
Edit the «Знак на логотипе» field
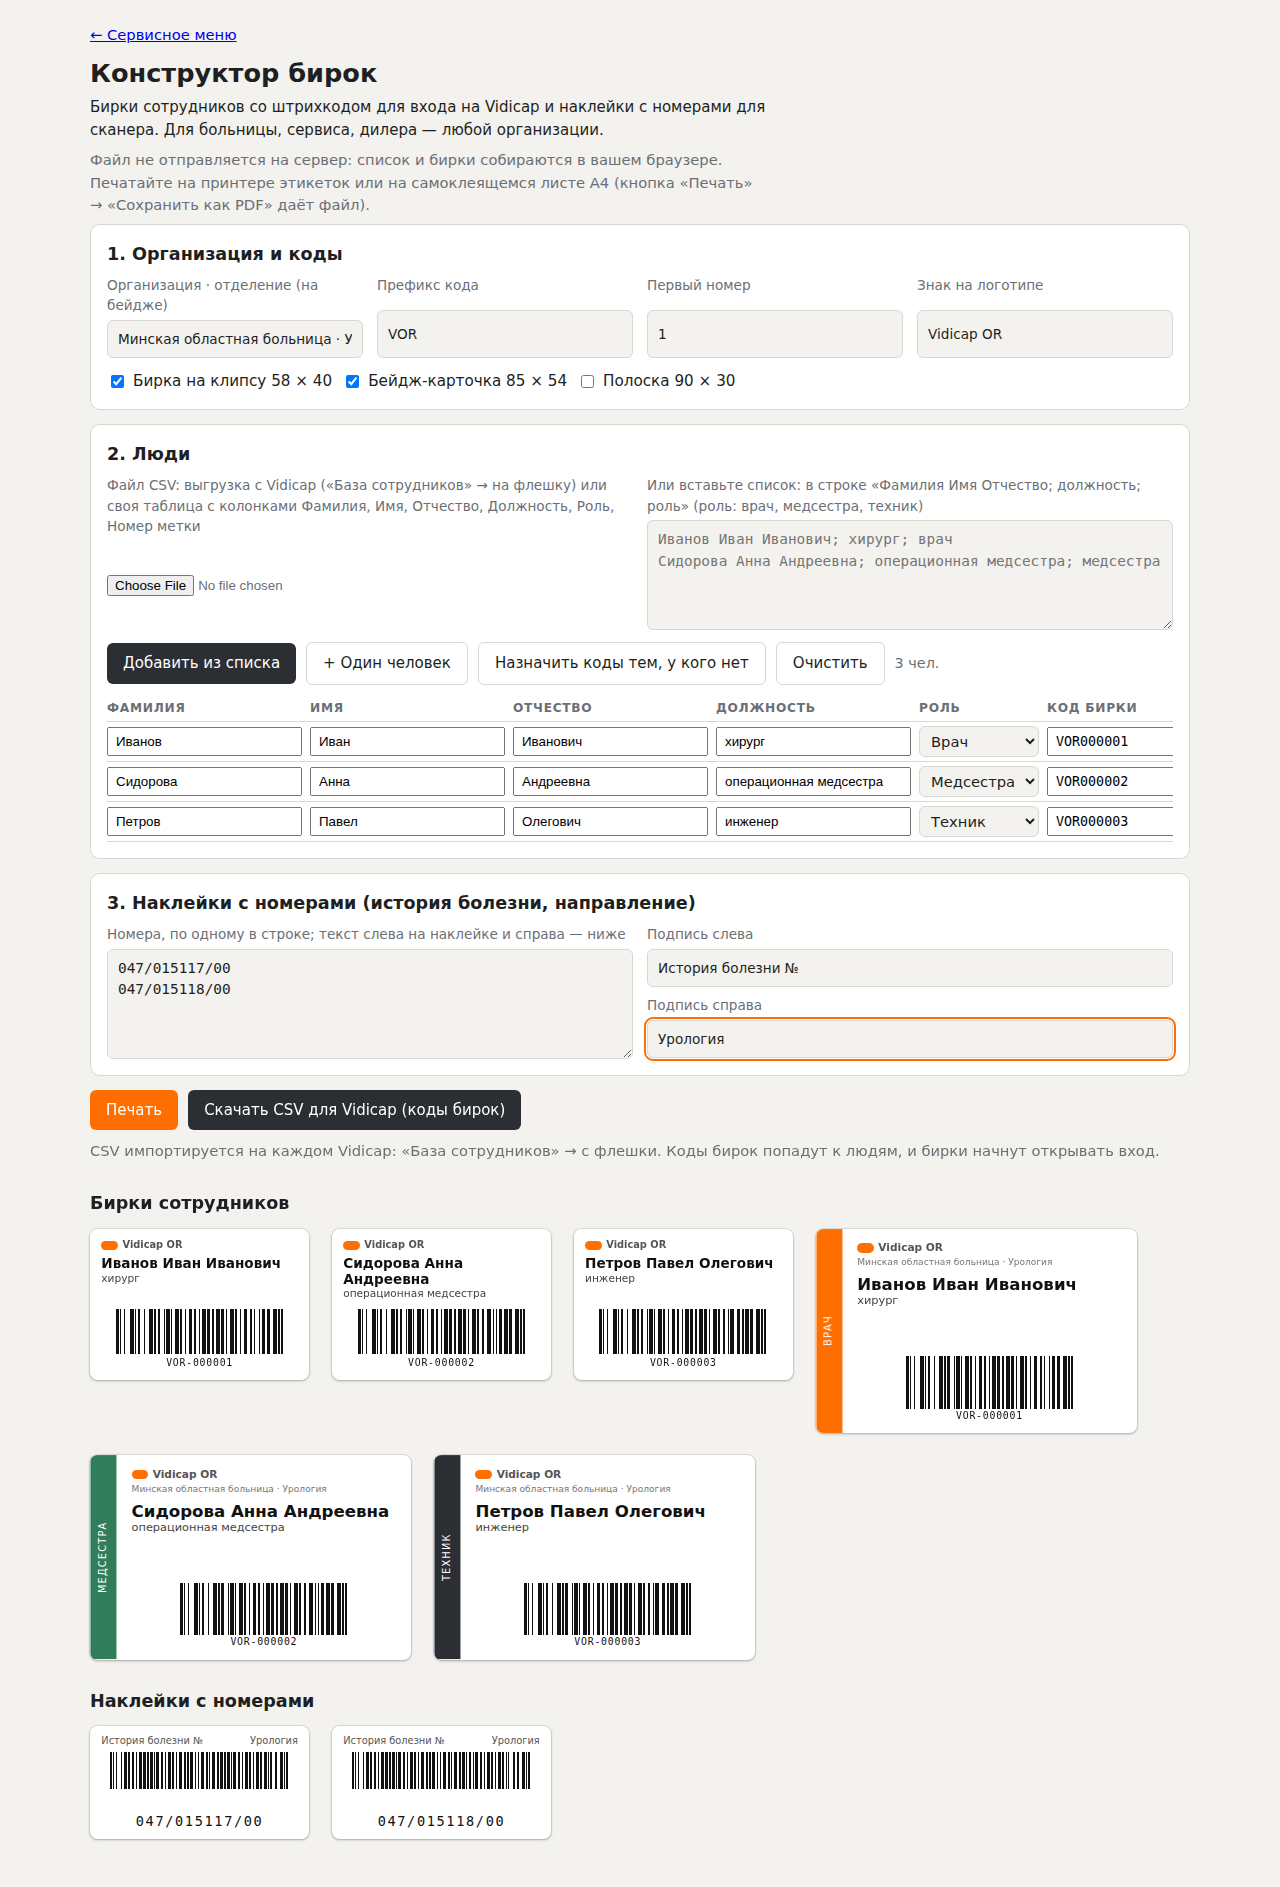1045,334
